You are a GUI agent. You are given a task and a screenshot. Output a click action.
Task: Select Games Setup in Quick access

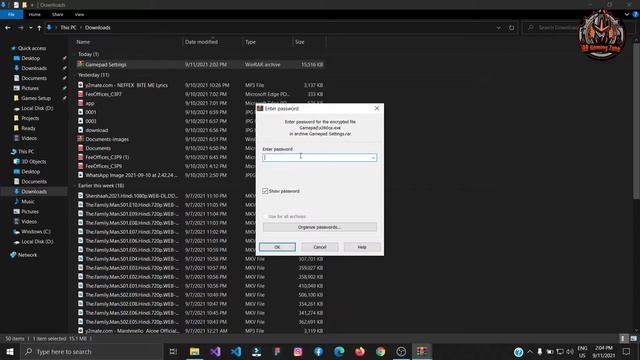click(36, 98)
